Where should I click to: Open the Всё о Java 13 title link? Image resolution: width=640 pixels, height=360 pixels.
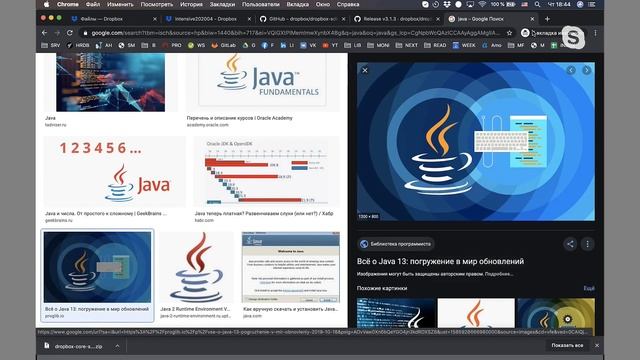click(440, 261)
